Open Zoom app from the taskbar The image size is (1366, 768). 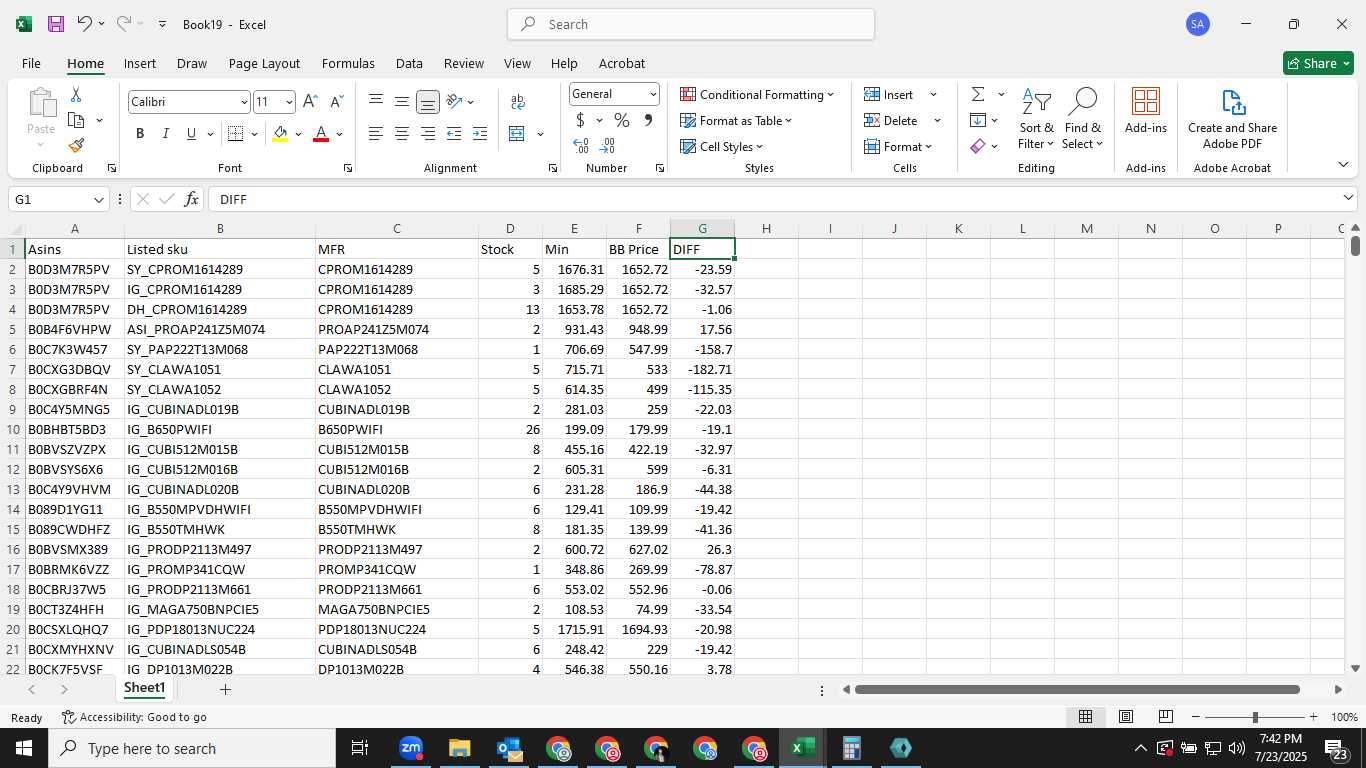tap(410, 748)
